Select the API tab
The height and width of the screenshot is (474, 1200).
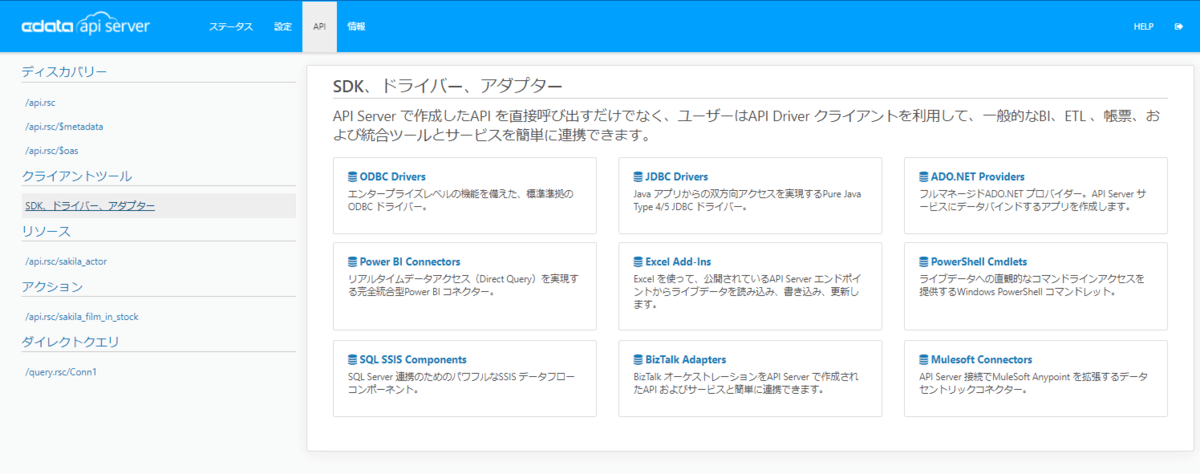coord(319,26)
